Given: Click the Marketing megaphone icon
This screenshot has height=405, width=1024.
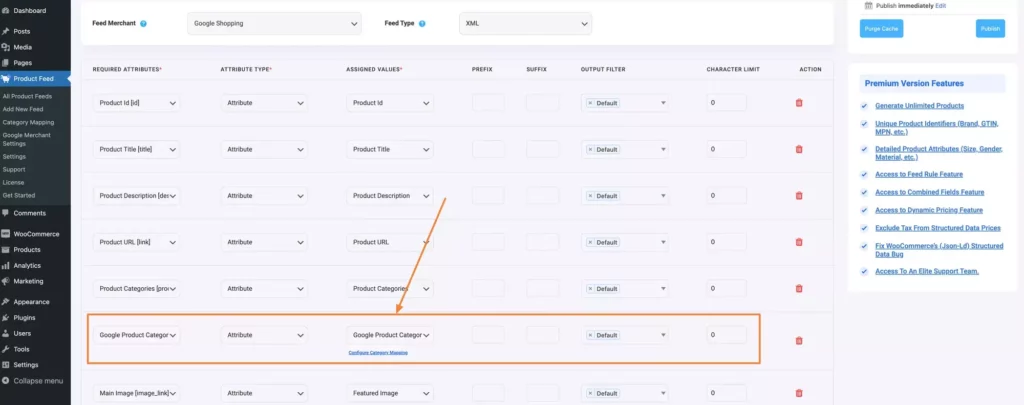Looking at the screenshot, I should (x=6, y=282).
